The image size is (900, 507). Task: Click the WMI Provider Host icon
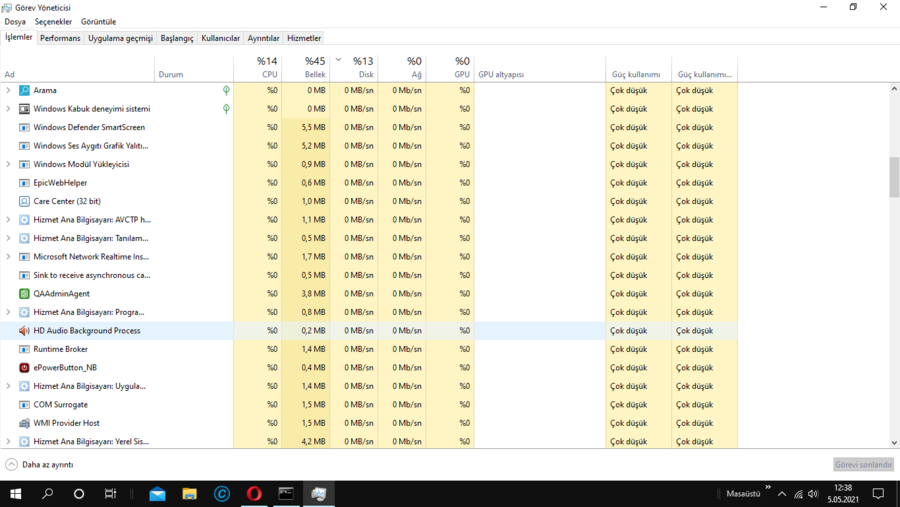[24, 423]
